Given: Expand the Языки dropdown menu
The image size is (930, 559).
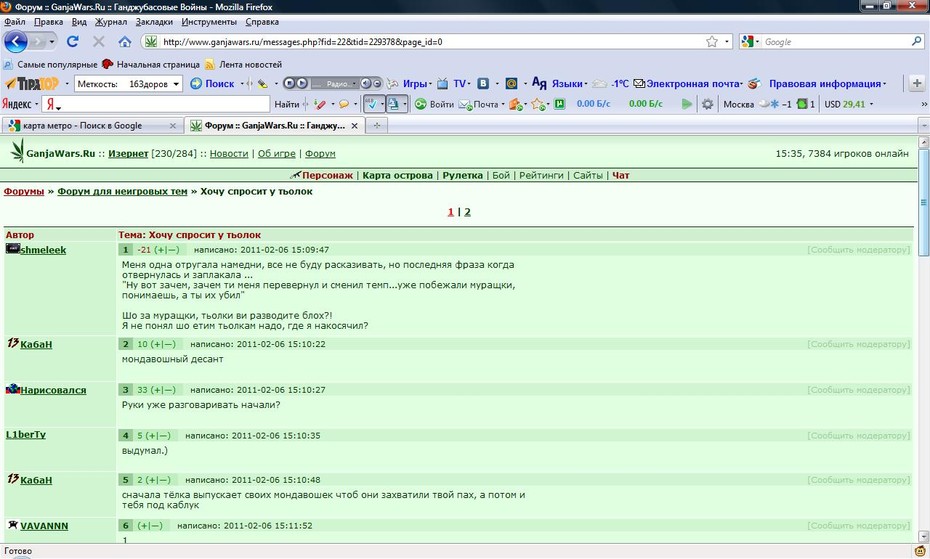Looking at the screenshot, I should (x=585, y=84).
